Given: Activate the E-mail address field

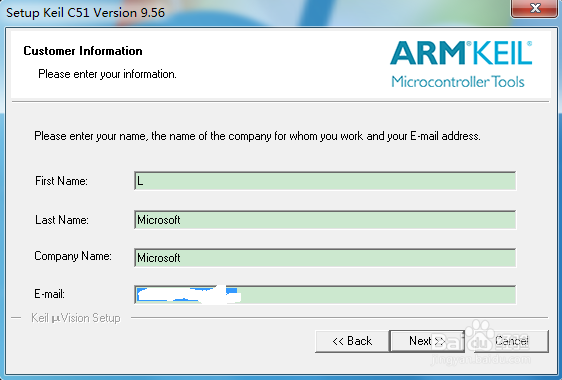Looking at the screenshot, I should (x=325, y=295).
